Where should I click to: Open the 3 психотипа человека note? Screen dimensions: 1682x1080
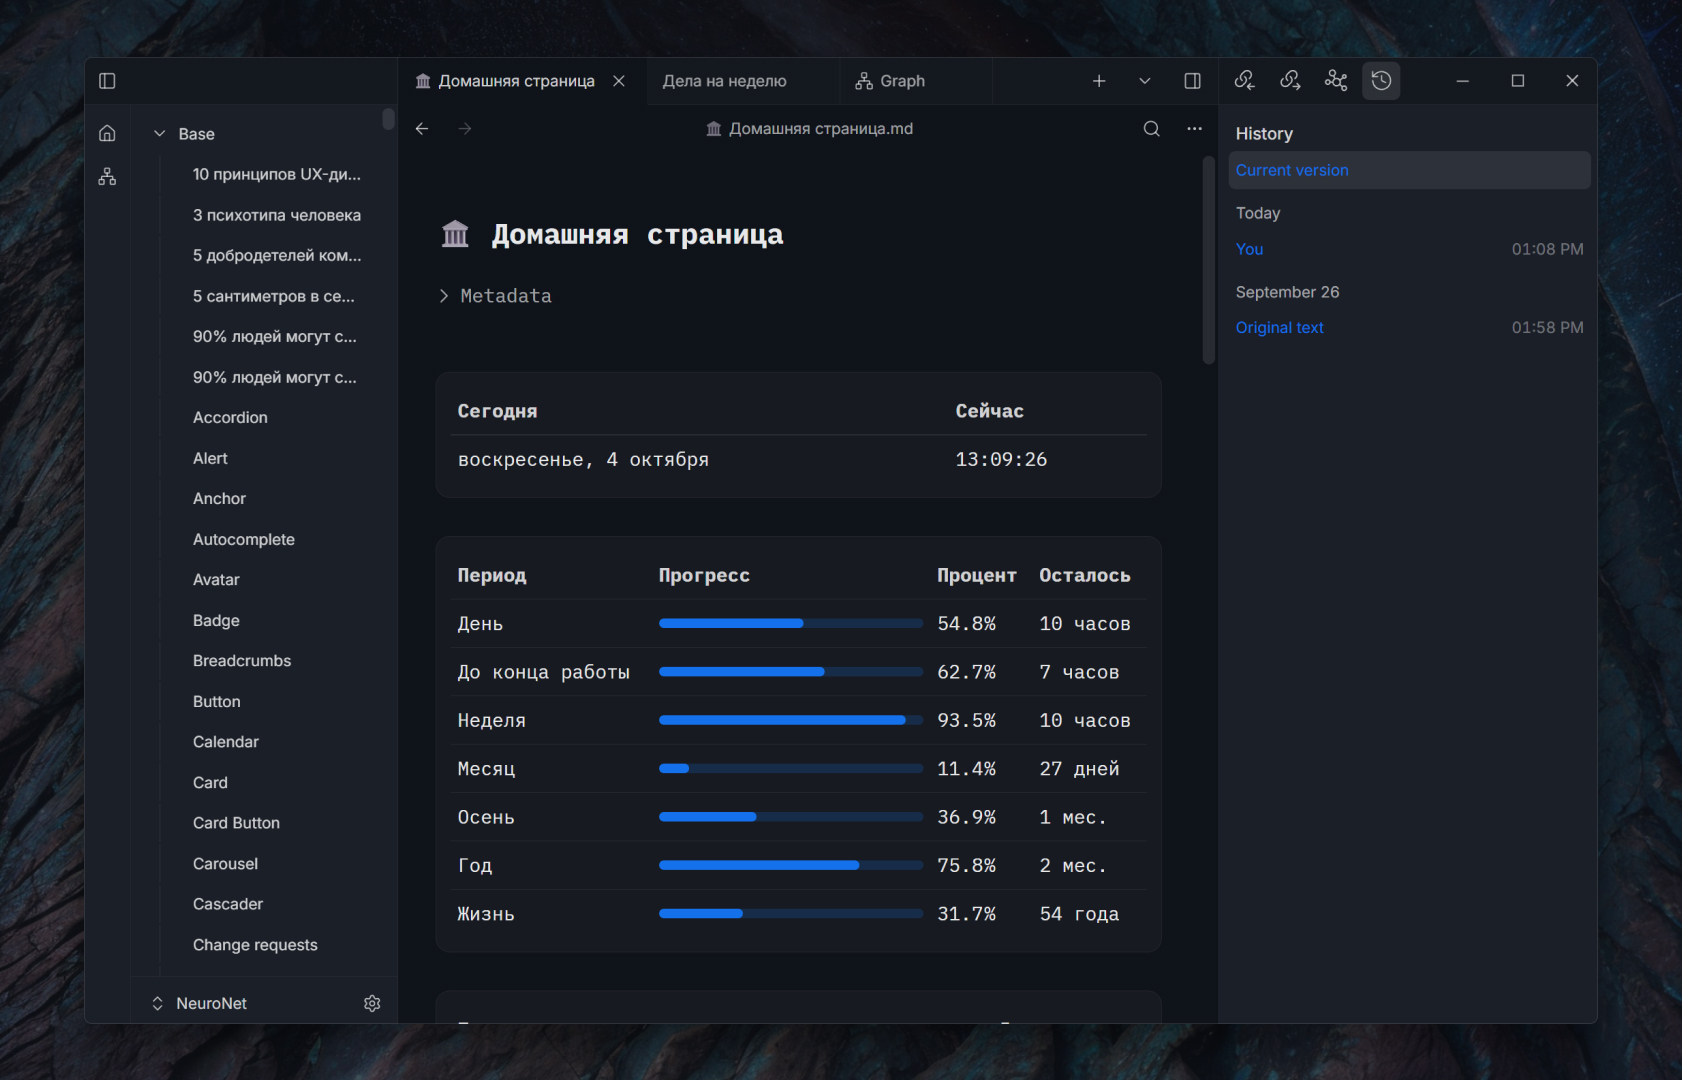tap(277, 215)
